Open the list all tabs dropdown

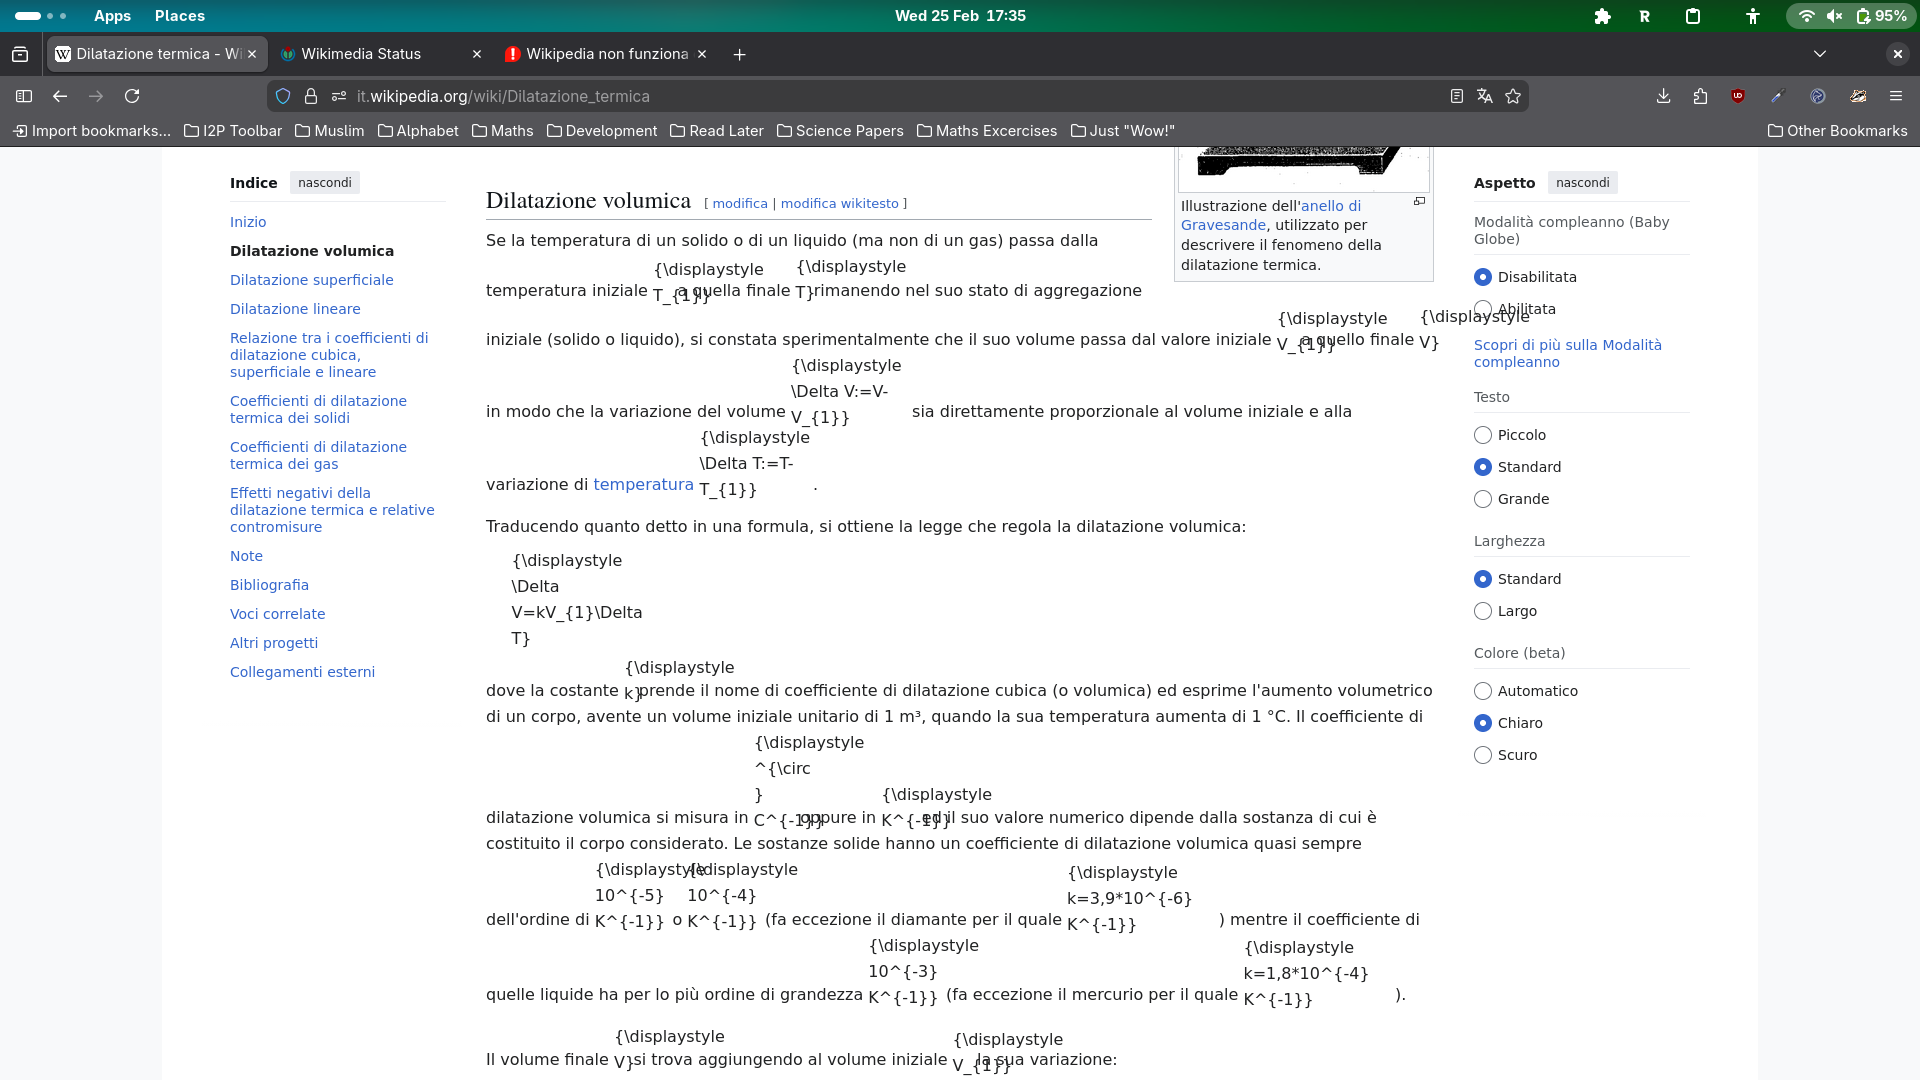pos(1820,54)
